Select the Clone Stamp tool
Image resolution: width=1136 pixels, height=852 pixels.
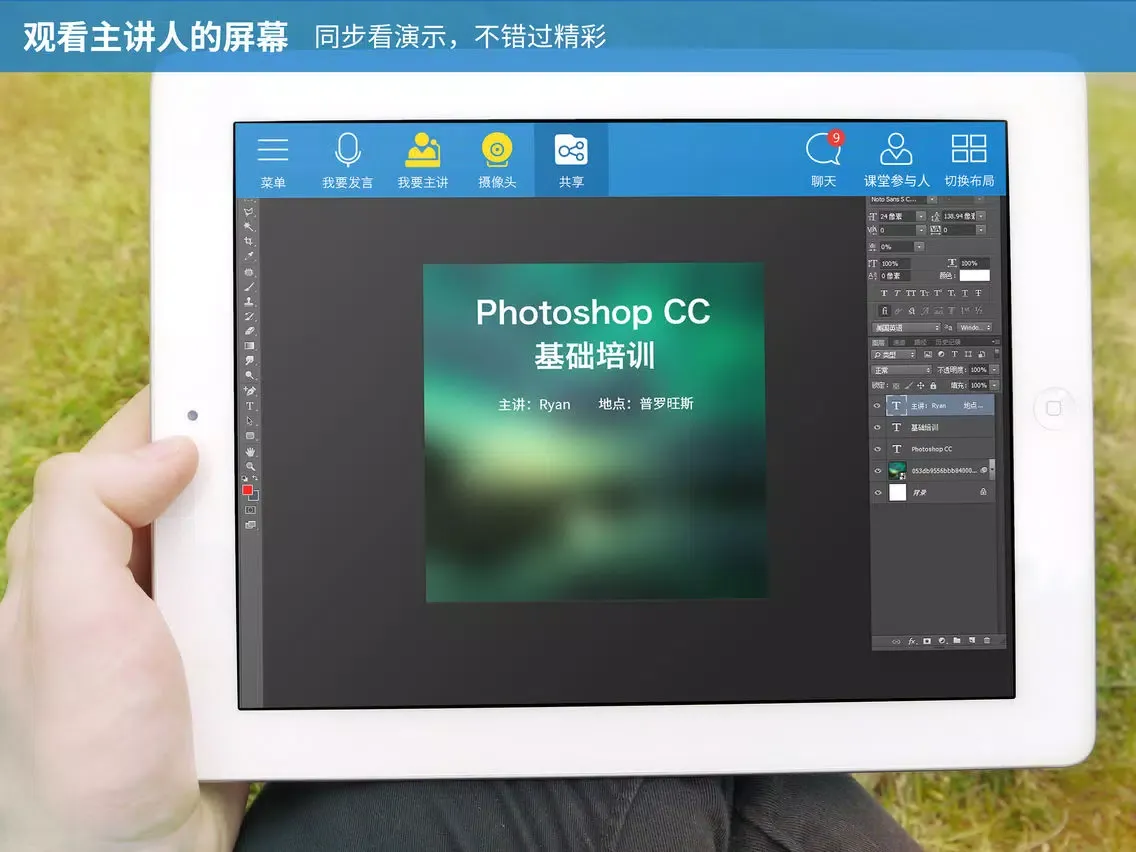click(x=248, y=301)
